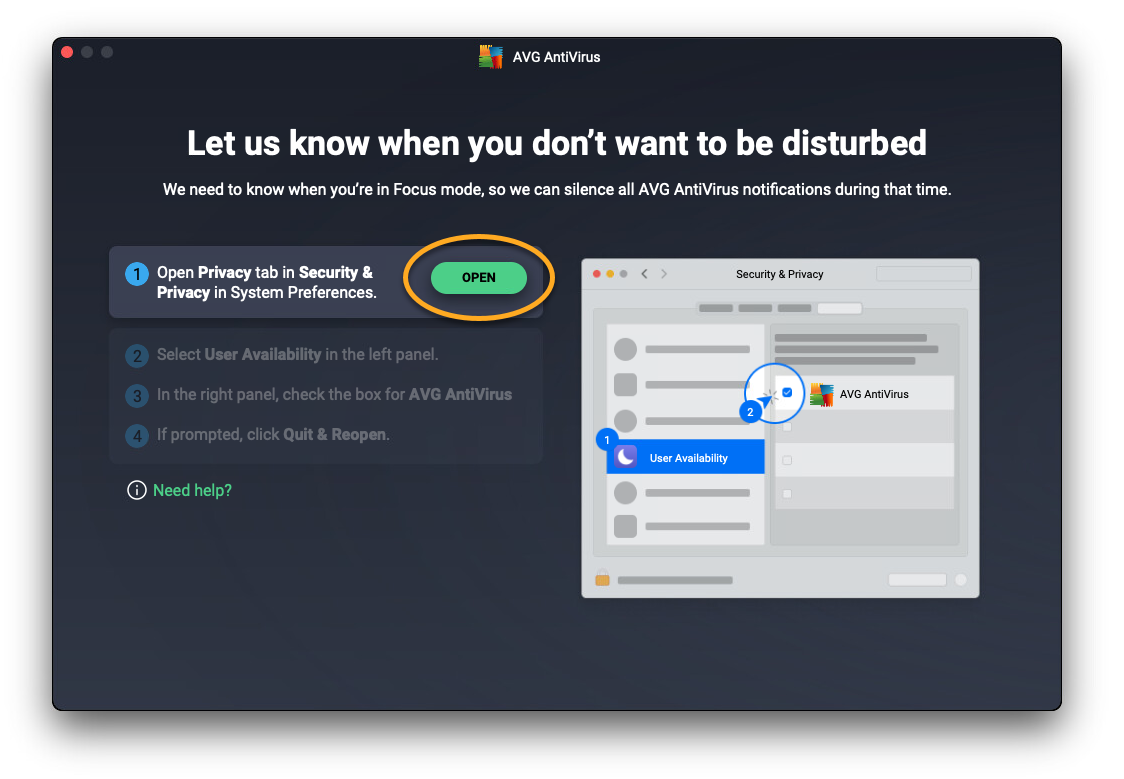Viewport: 1124px width, 779px height.
Task: Click the info icon beside Need help
Action: coord(137,490)
